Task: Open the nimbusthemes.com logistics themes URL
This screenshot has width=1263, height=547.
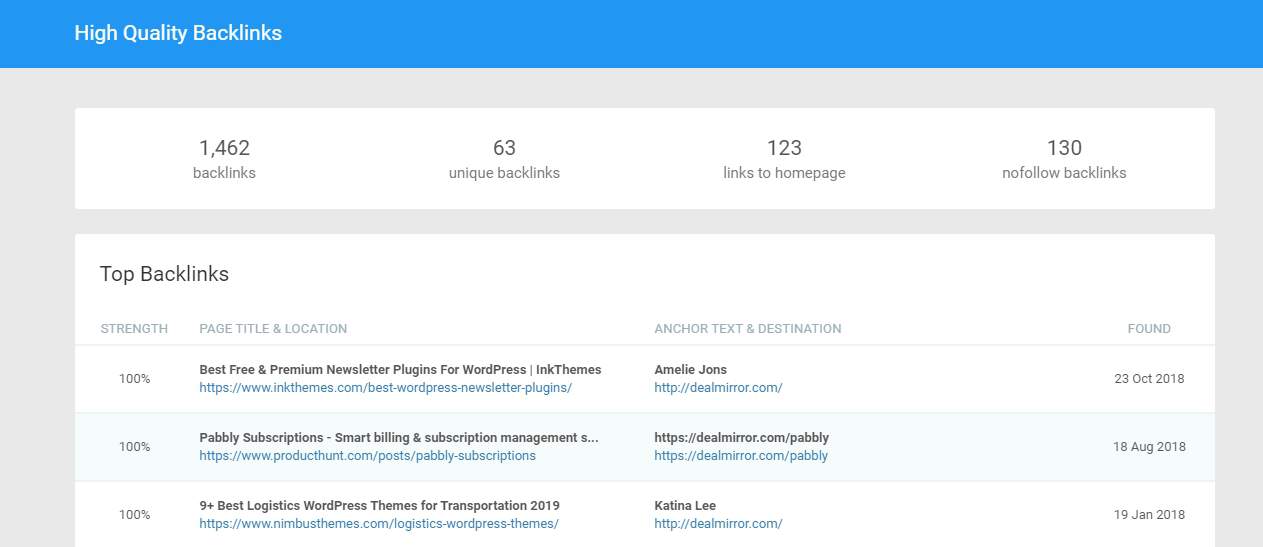Action: point(378,524)
